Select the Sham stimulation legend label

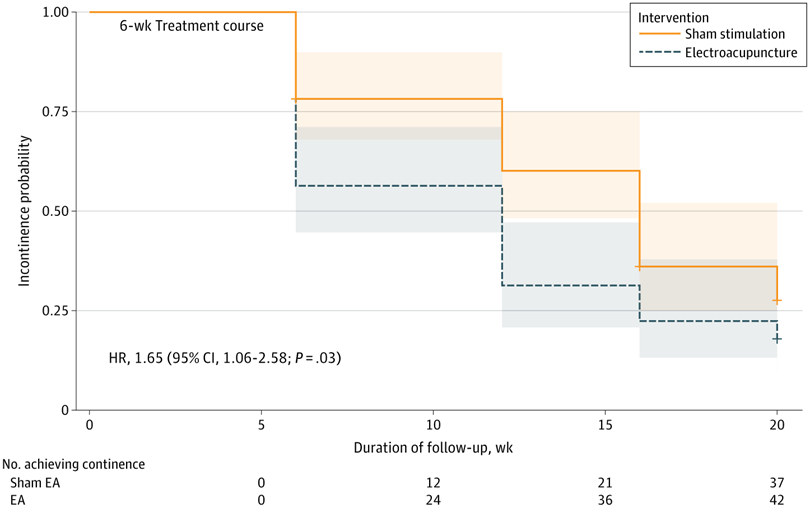tap(734, 34)
